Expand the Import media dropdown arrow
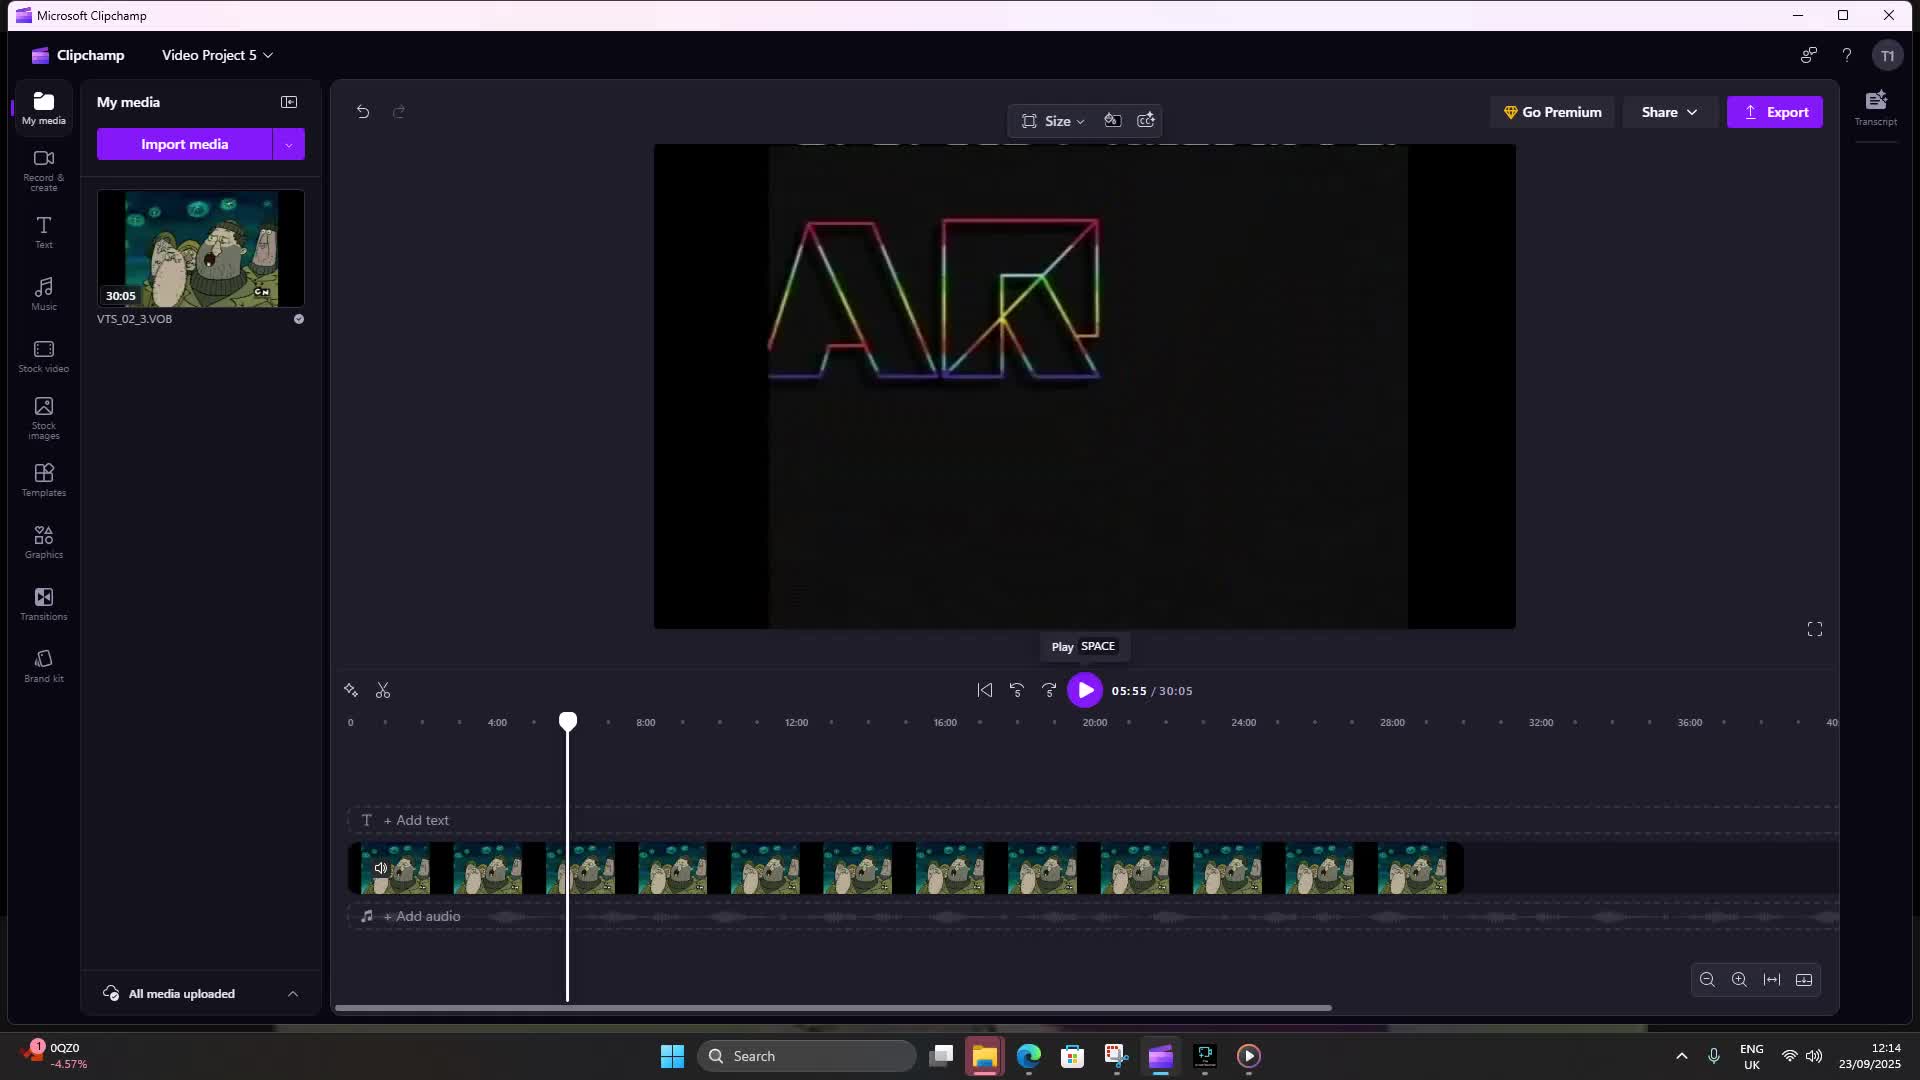 click(x=289, y=145)
